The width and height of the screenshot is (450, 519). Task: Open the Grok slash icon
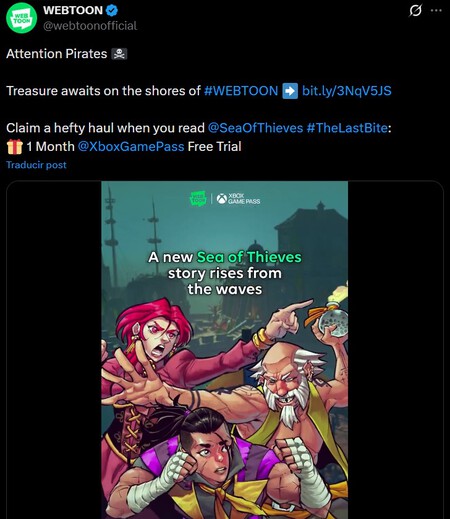point(415,10)
